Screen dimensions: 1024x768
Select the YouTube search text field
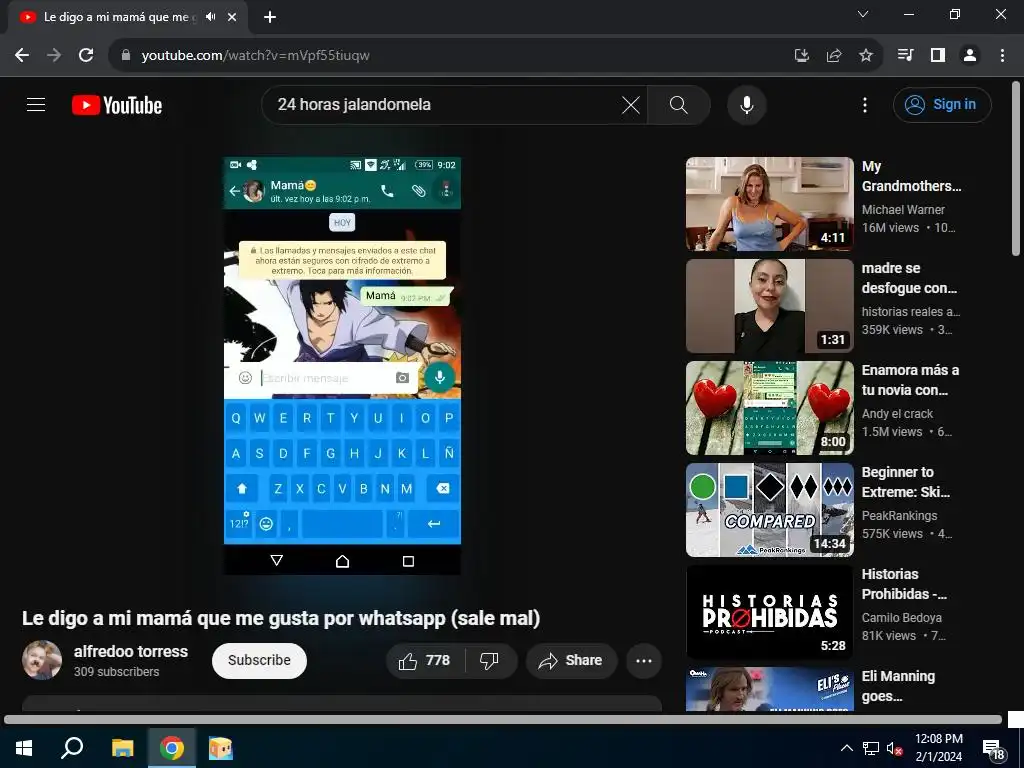click(444, 104)
